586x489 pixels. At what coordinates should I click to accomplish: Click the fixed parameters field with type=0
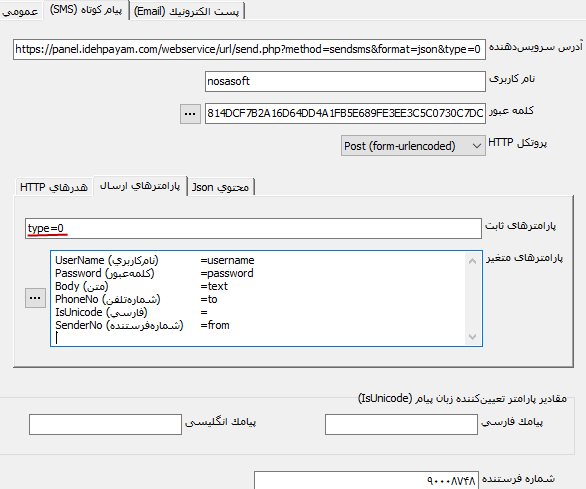point(253,228)
